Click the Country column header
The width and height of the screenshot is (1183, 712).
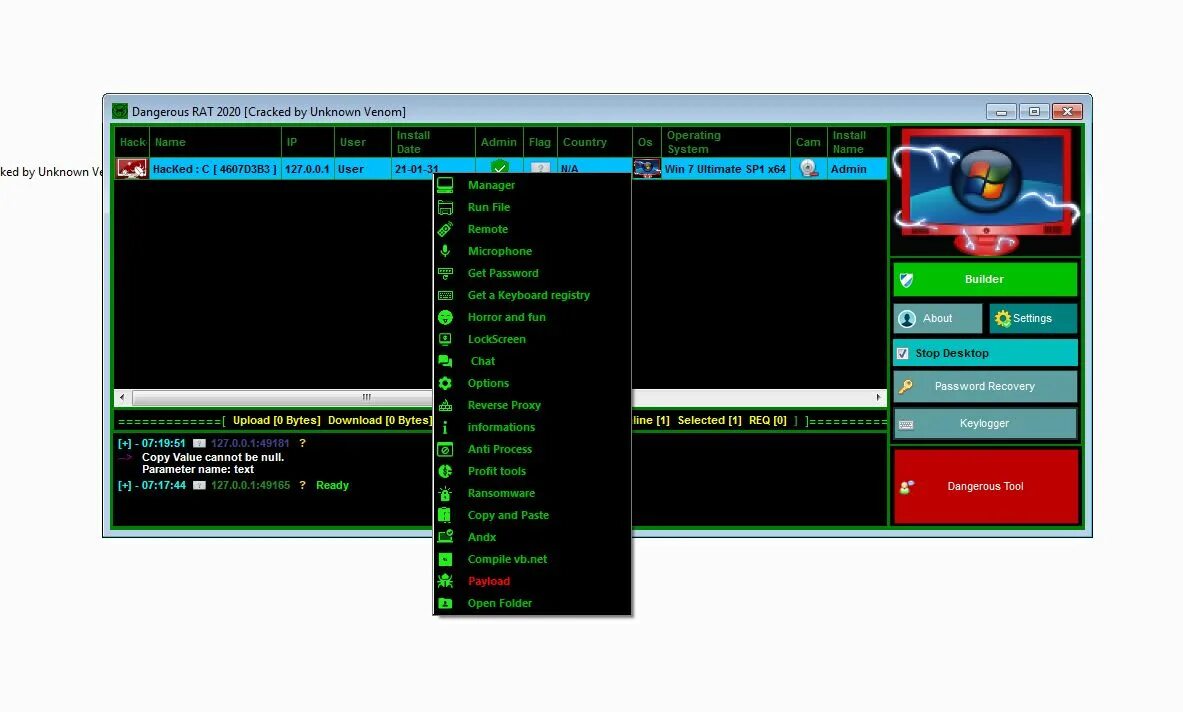click(x=595, y=142)
